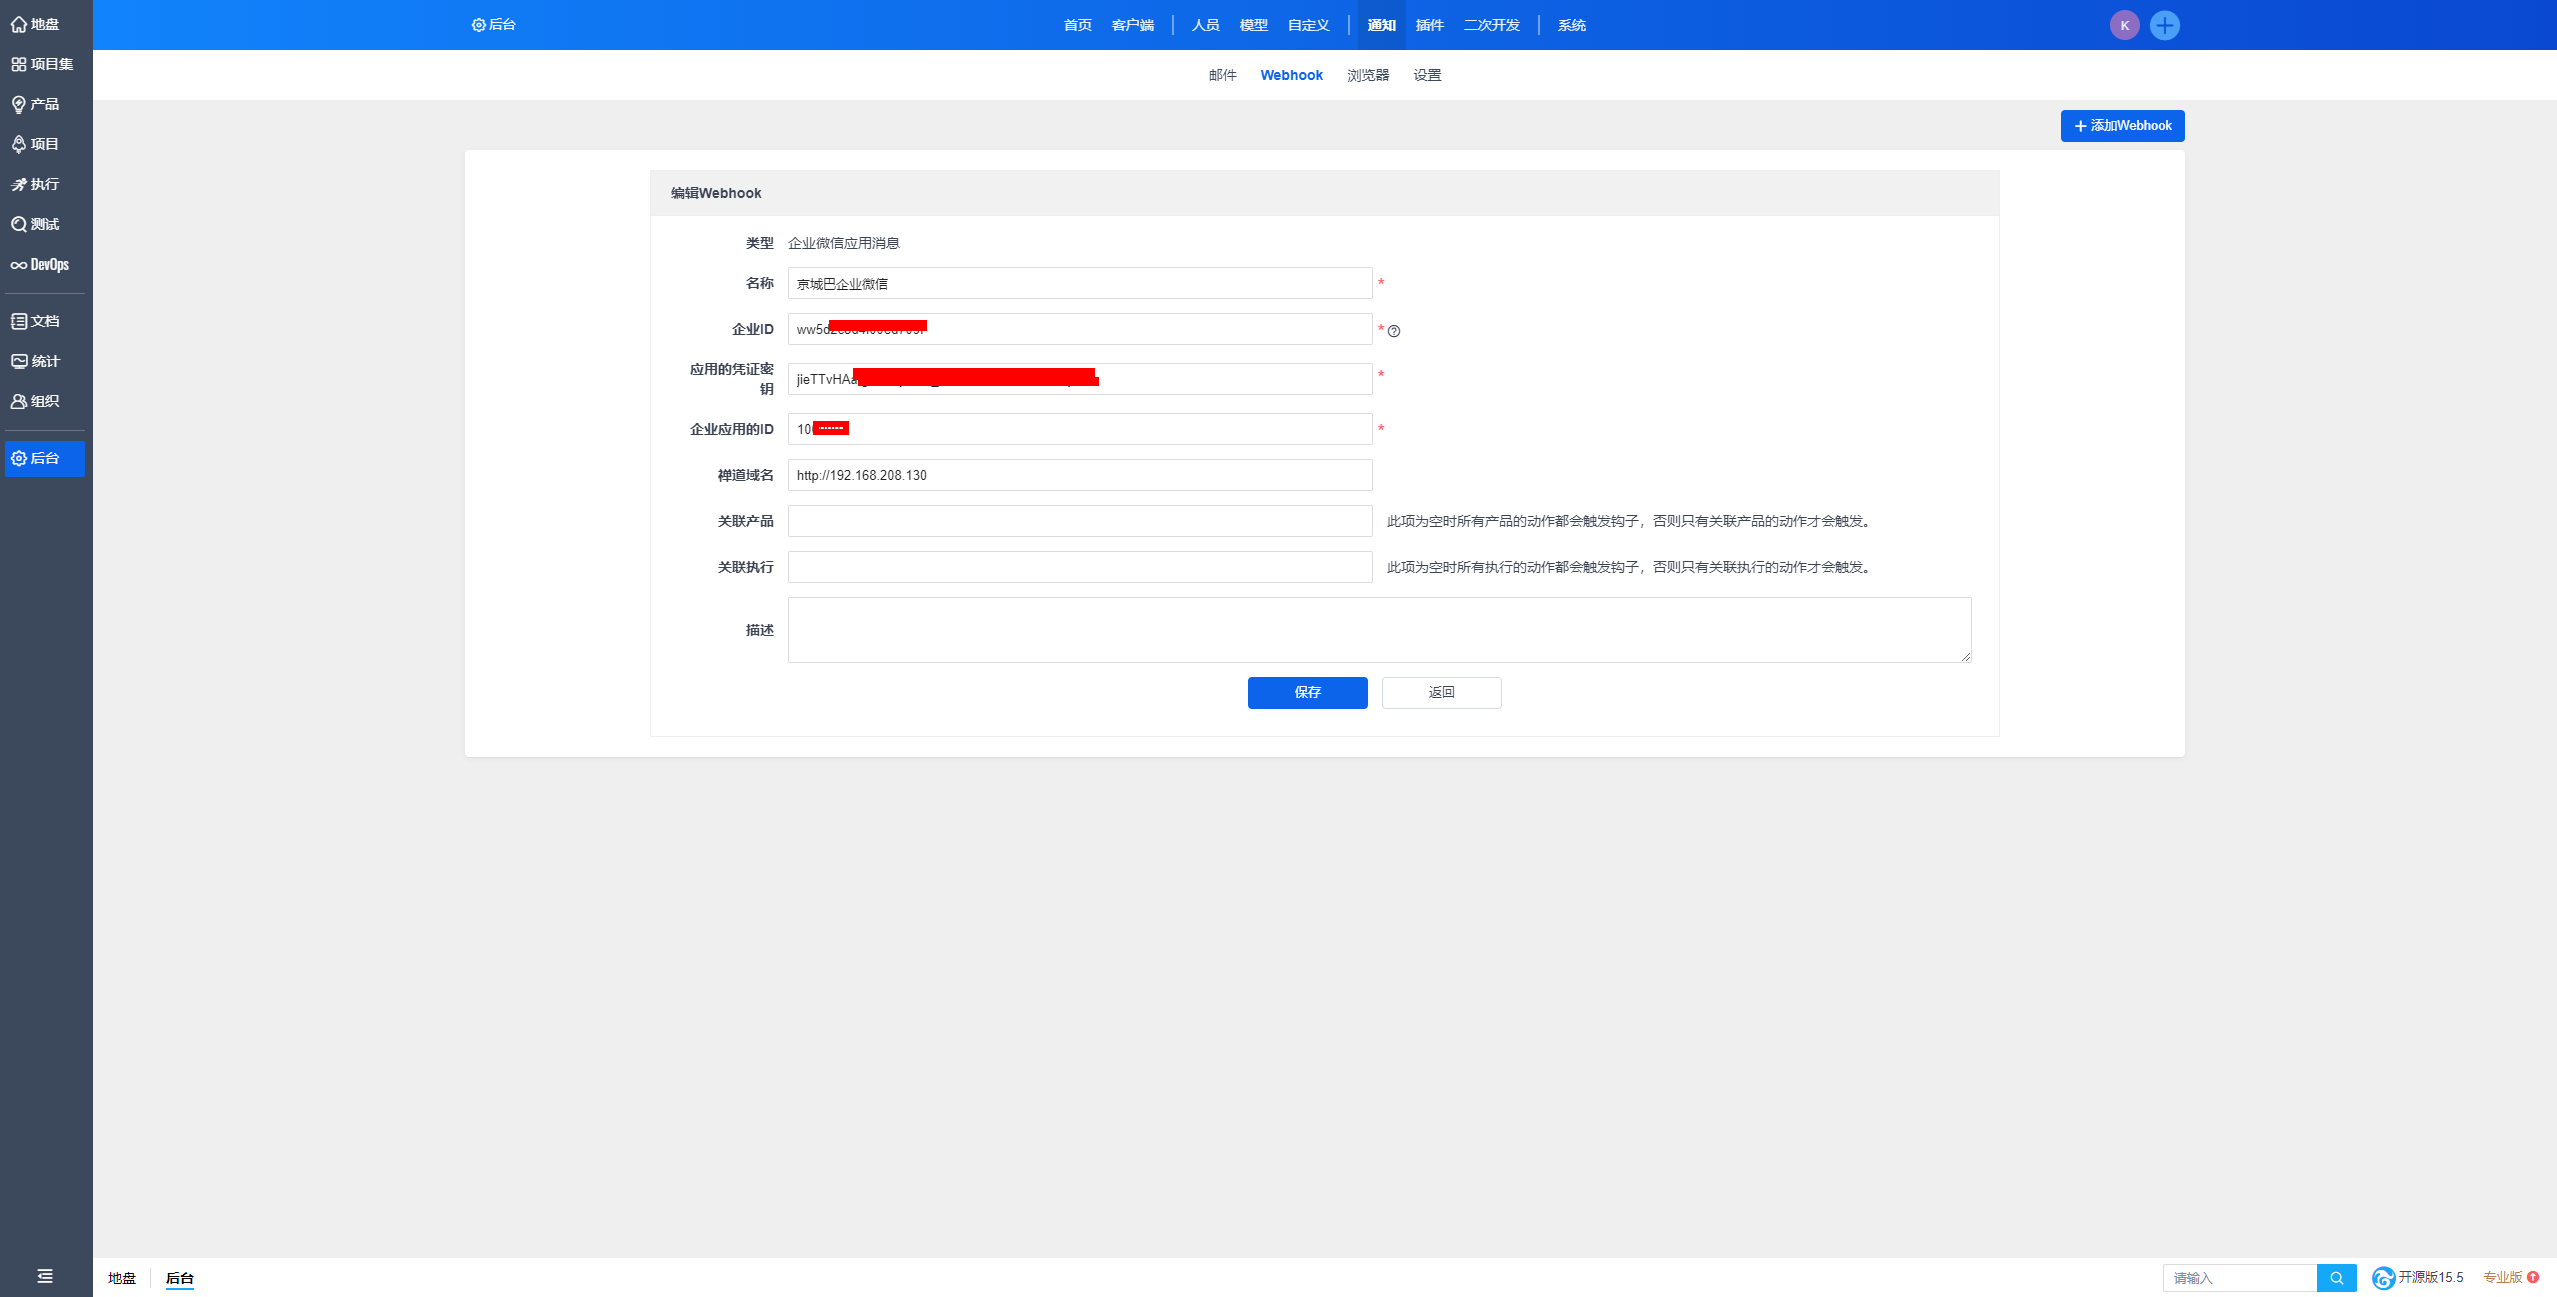Open DevOps section in sidebar
Screen dimensions: 2557x1297
tap(41, 265)
